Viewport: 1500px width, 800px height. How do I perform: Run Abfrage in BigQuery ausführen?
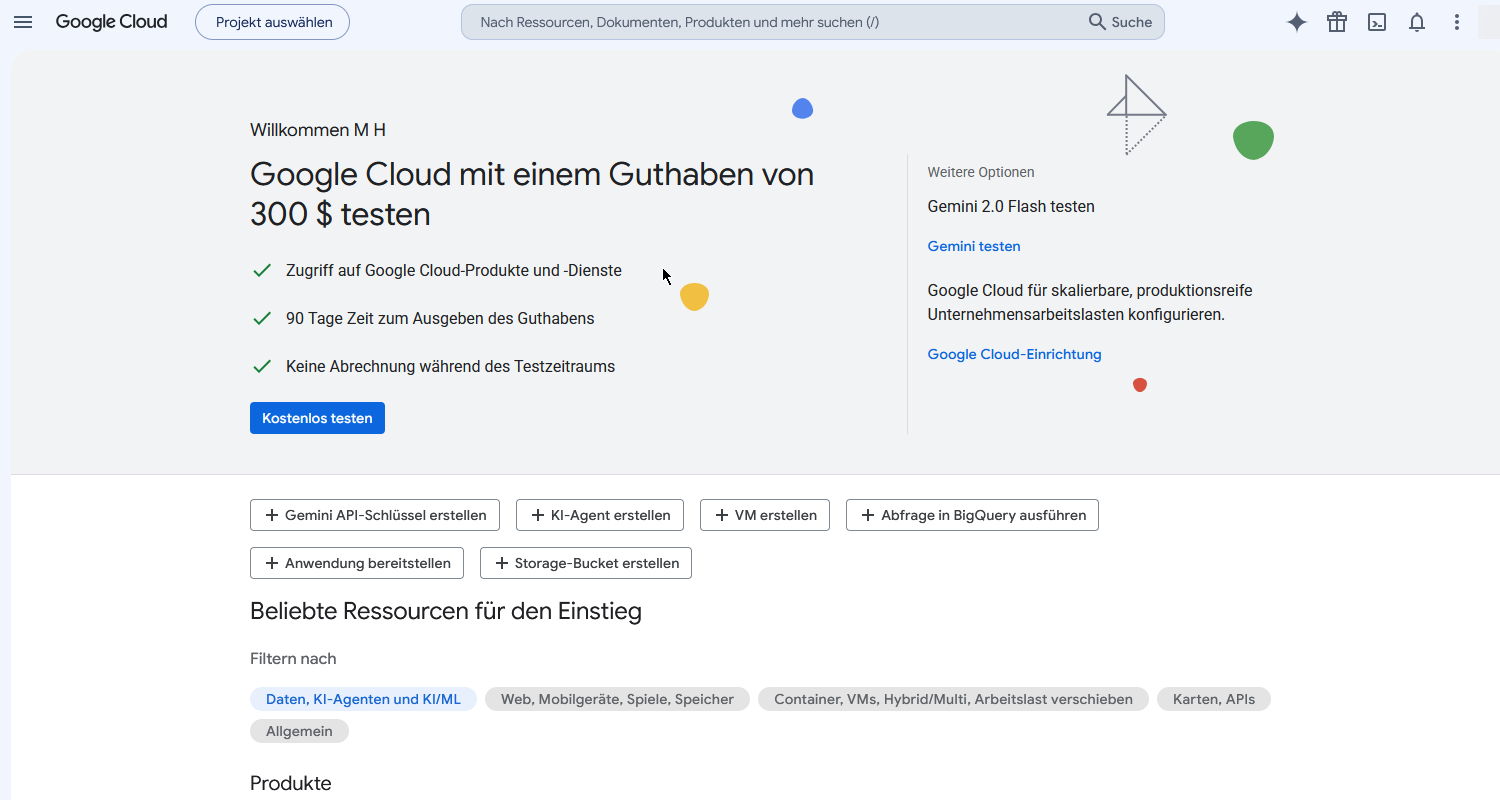(x=972, y=515)
